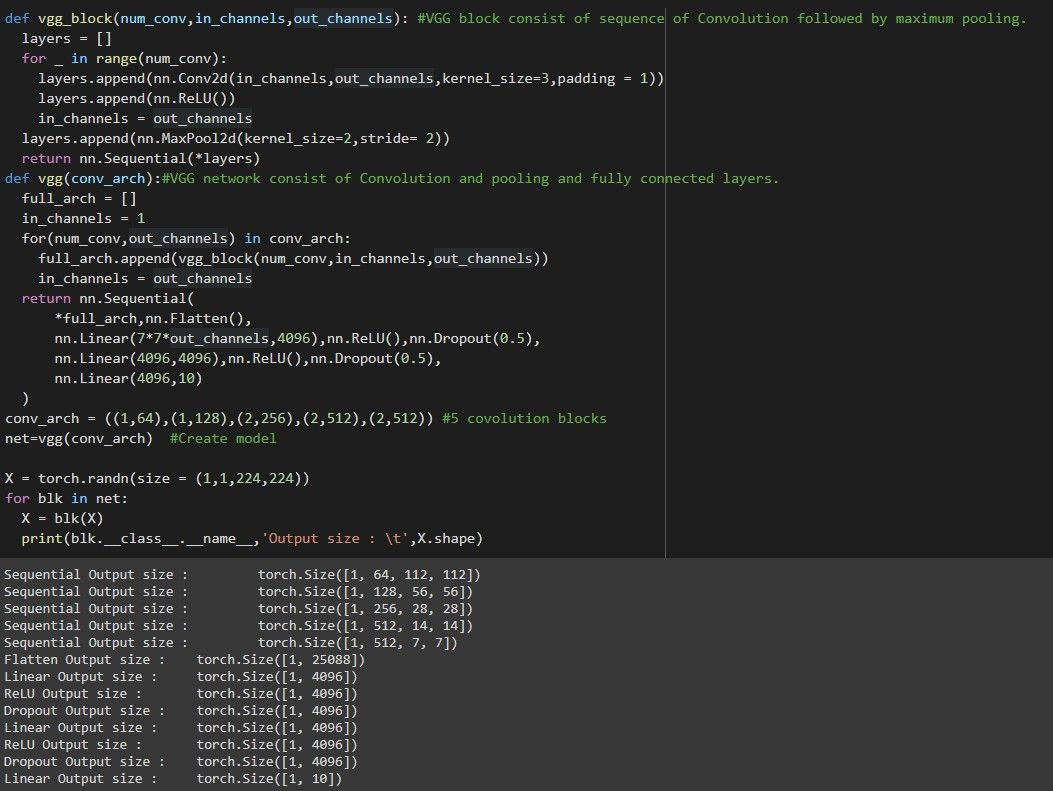Click output 'torch.Size([1, 512, 7, 7])'
The height and width of the screenshot is (791, 1053).
coord(358,643)
